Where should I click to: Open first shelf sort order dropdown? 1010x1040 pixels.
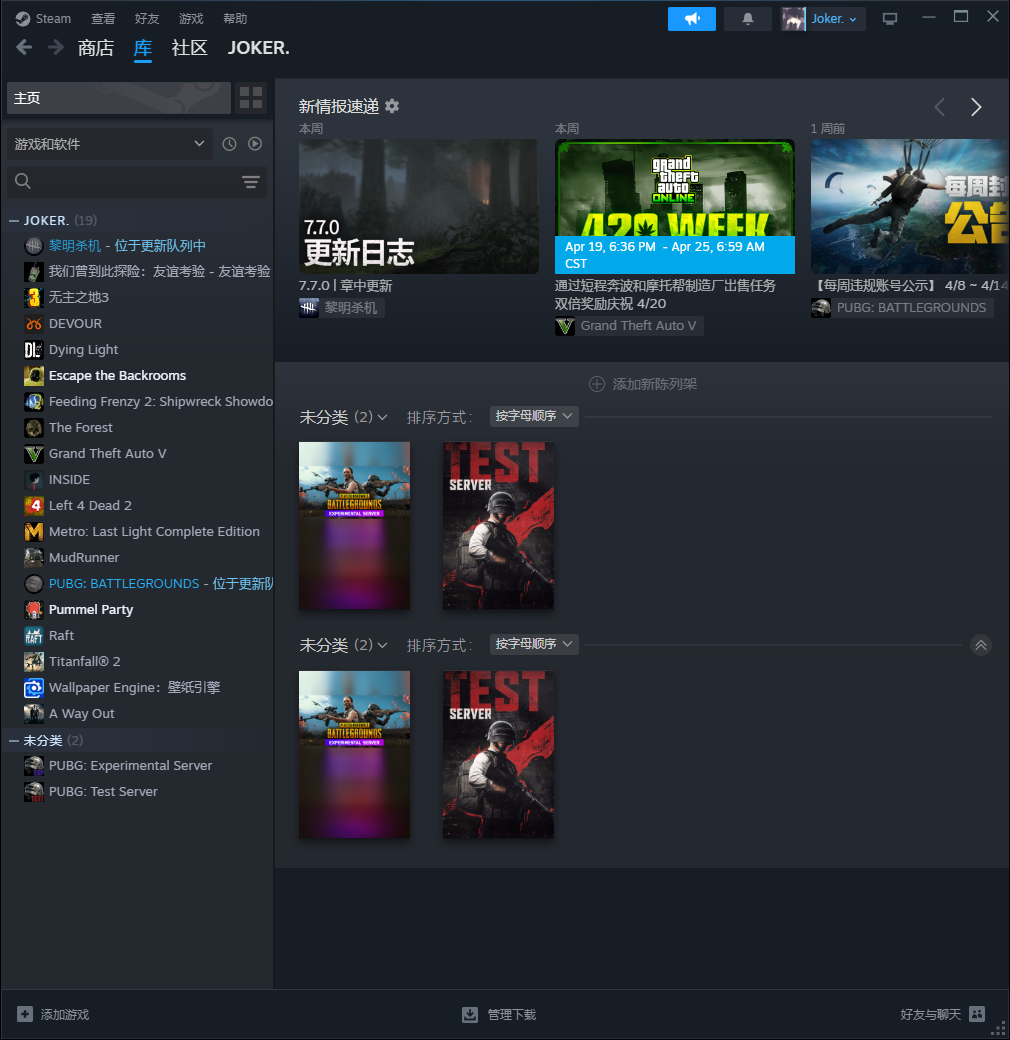tap(534, 416)
